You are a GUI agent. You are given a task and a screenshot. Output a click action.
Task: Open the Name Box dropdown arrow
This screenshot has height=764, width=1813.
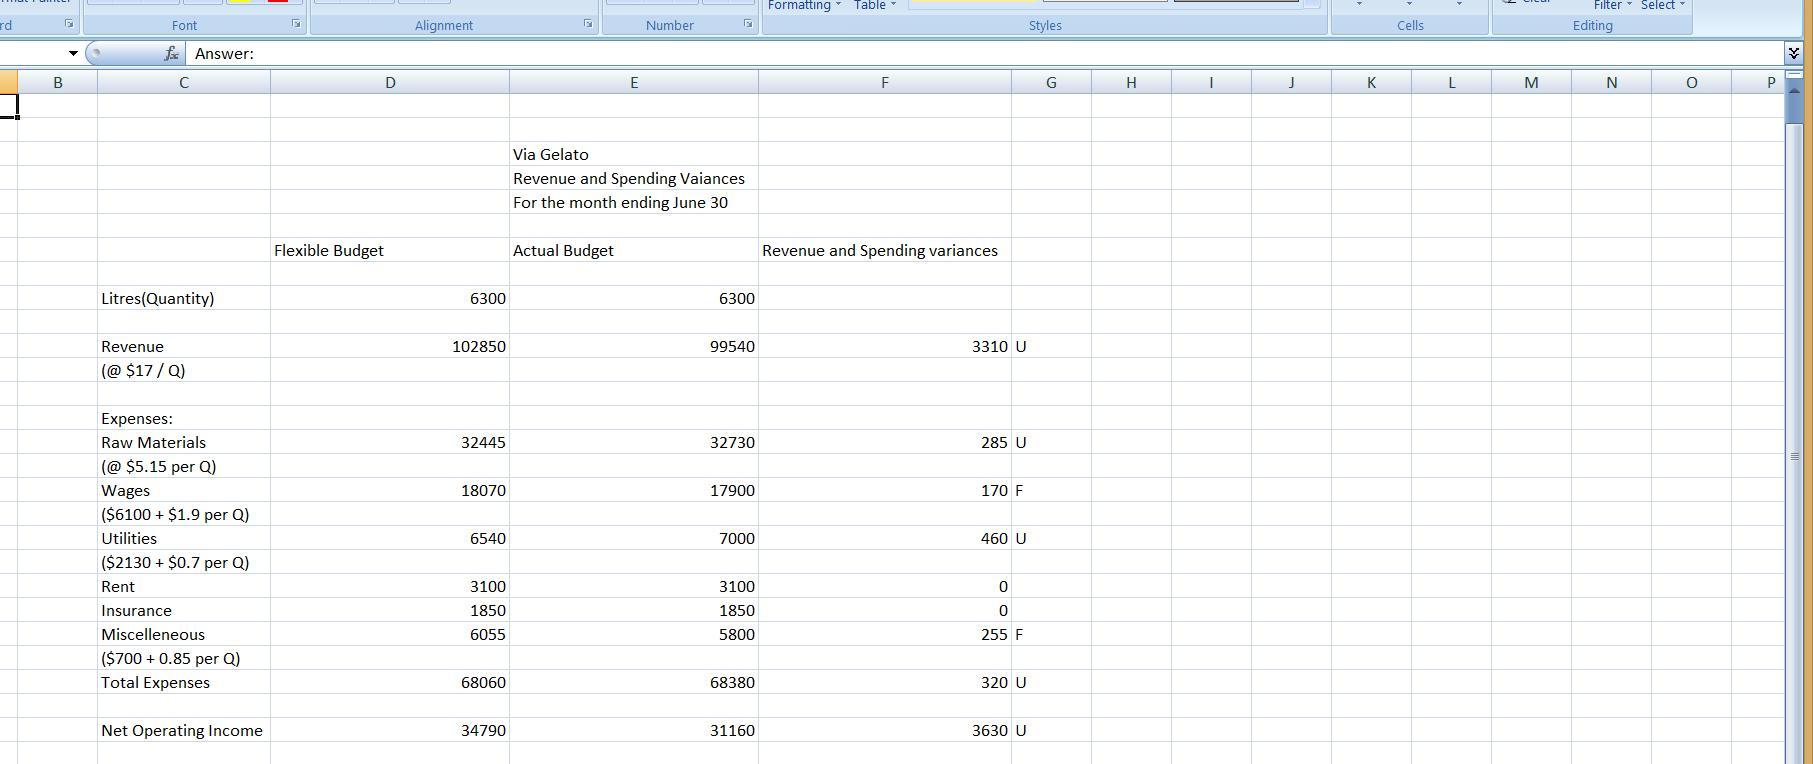coord(73,54)
